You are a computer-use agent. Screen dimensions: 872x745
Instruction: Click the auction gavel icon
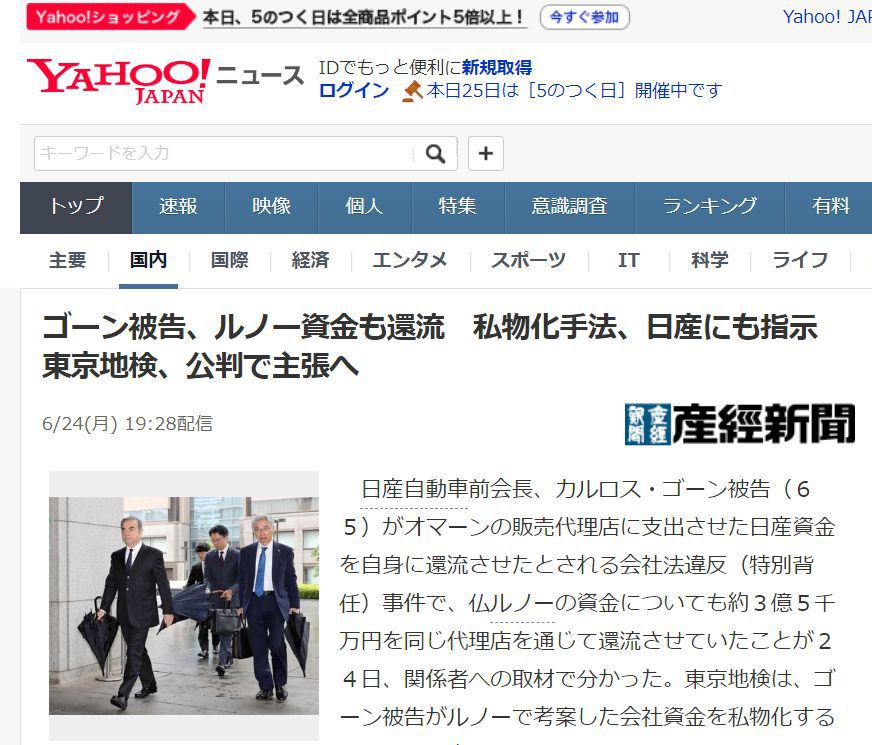tap(413, 91)
